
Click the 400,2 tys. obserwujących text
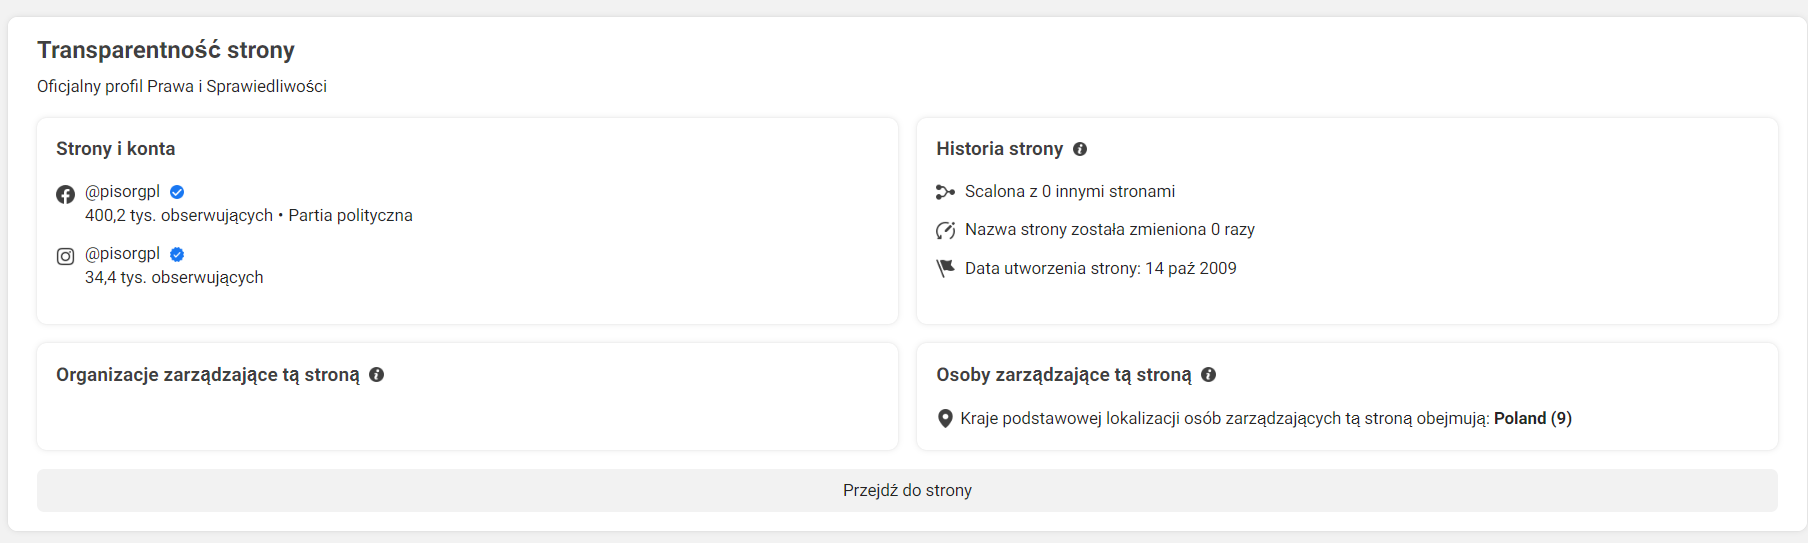[x=178, y=216]
